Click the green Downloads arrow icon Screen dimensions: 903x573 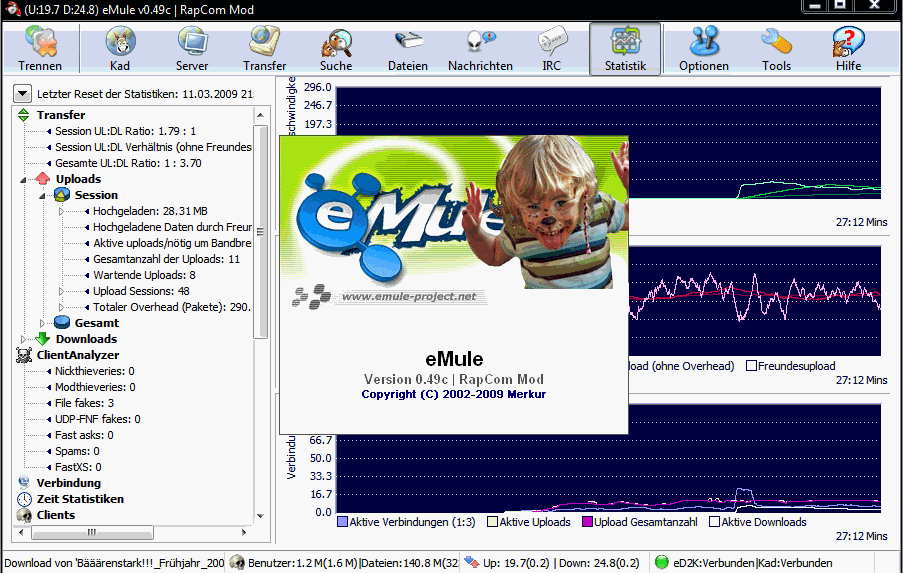[43, 339]
